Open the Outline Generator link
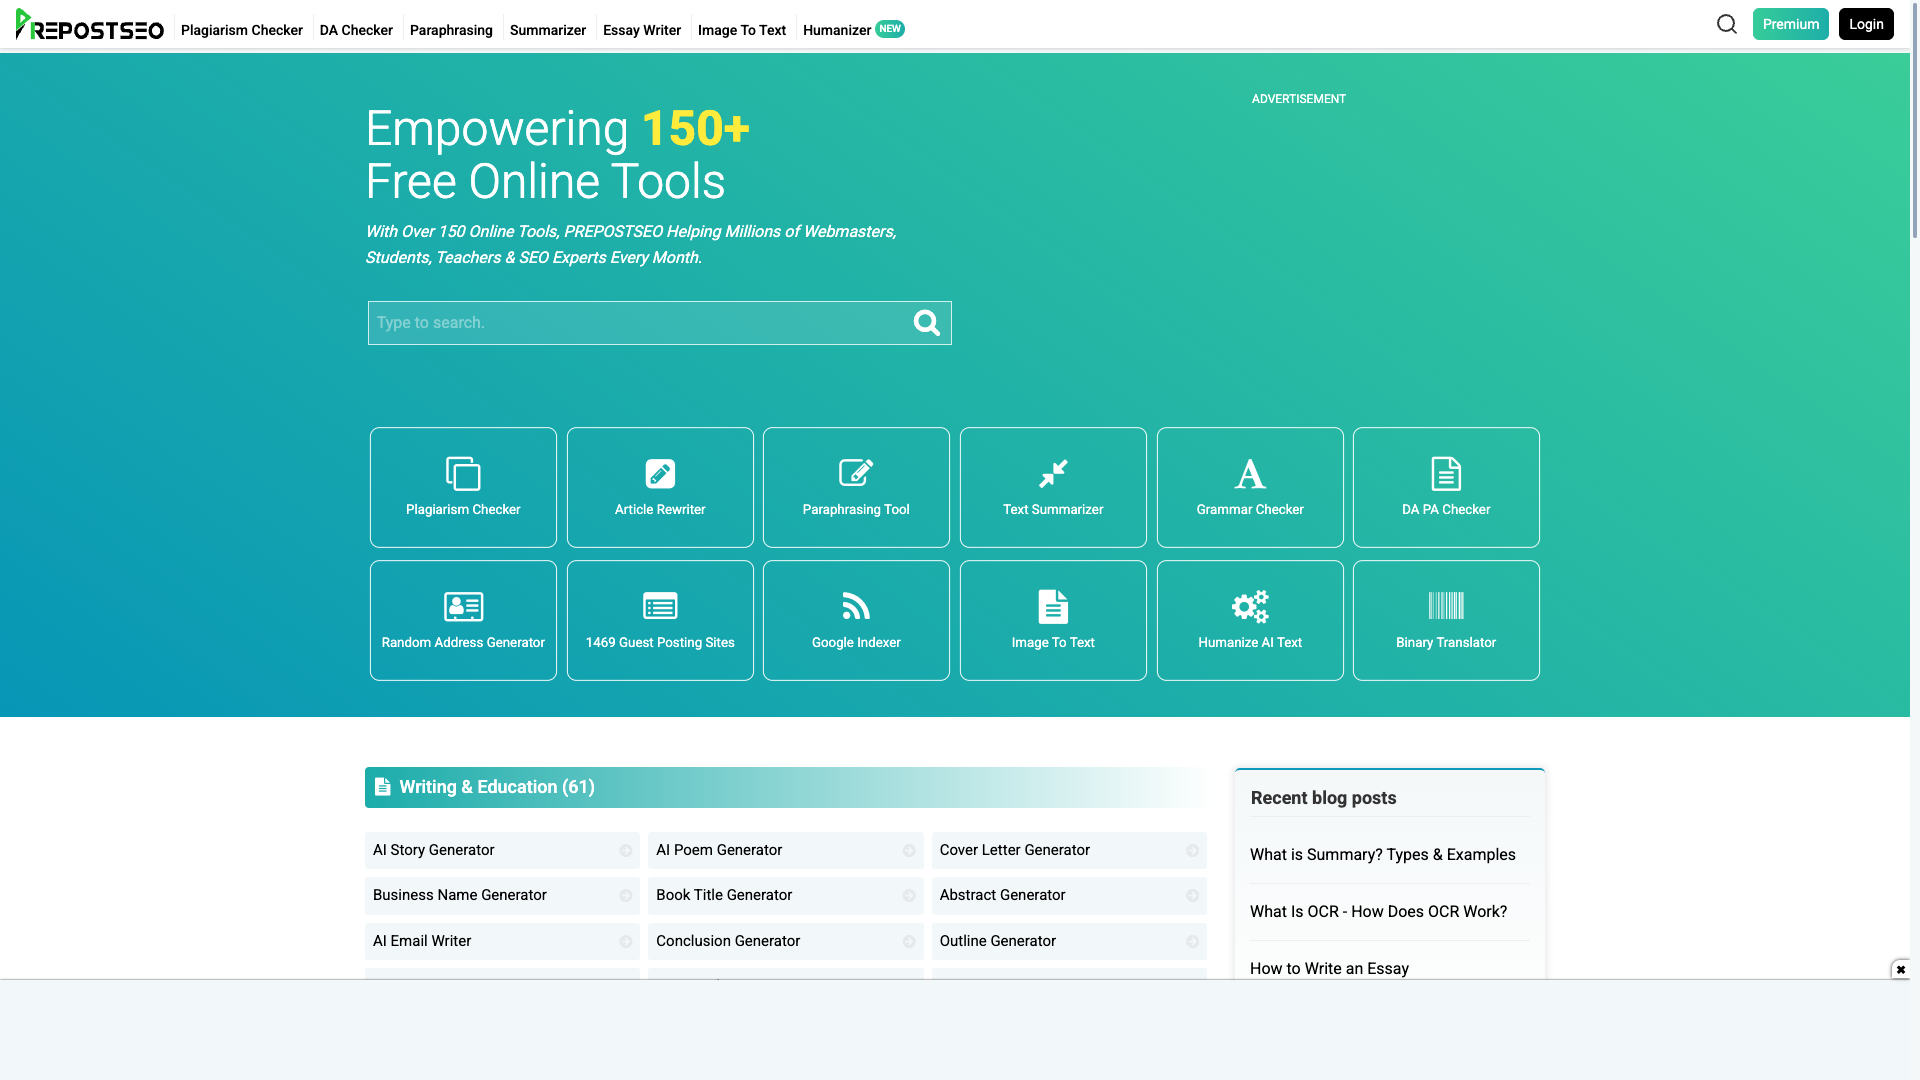 coord(1069,941)
